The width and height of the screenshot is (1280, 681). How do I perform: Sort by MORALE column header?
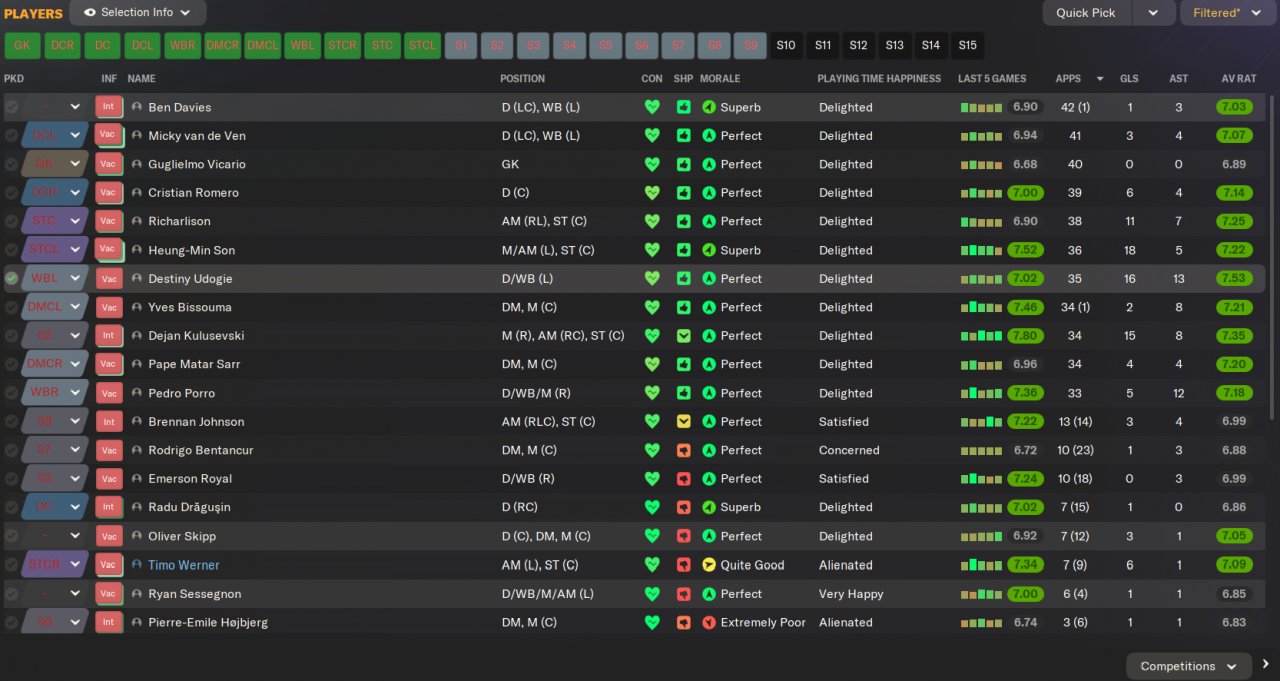720,78
